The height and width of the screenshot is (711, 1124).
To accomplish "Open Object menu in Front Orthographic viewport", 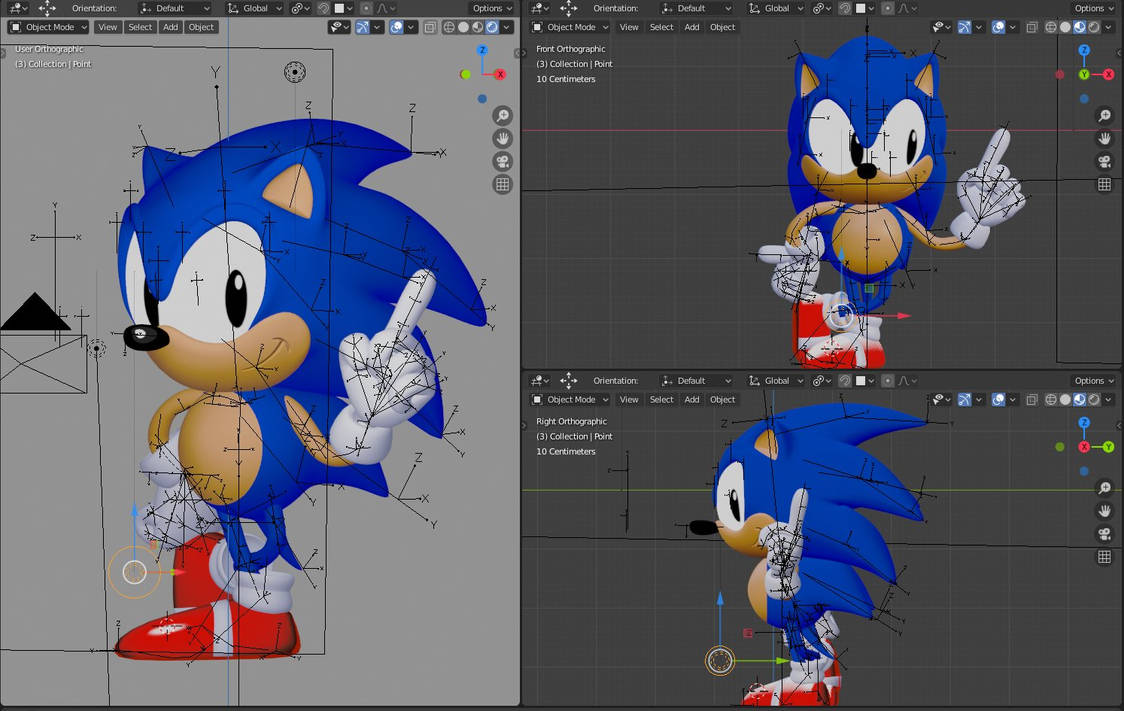I will [723, 27].
